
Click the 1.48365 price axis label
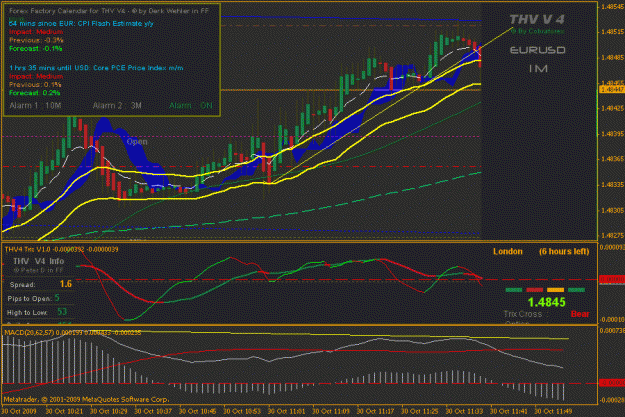click(613, 159)
